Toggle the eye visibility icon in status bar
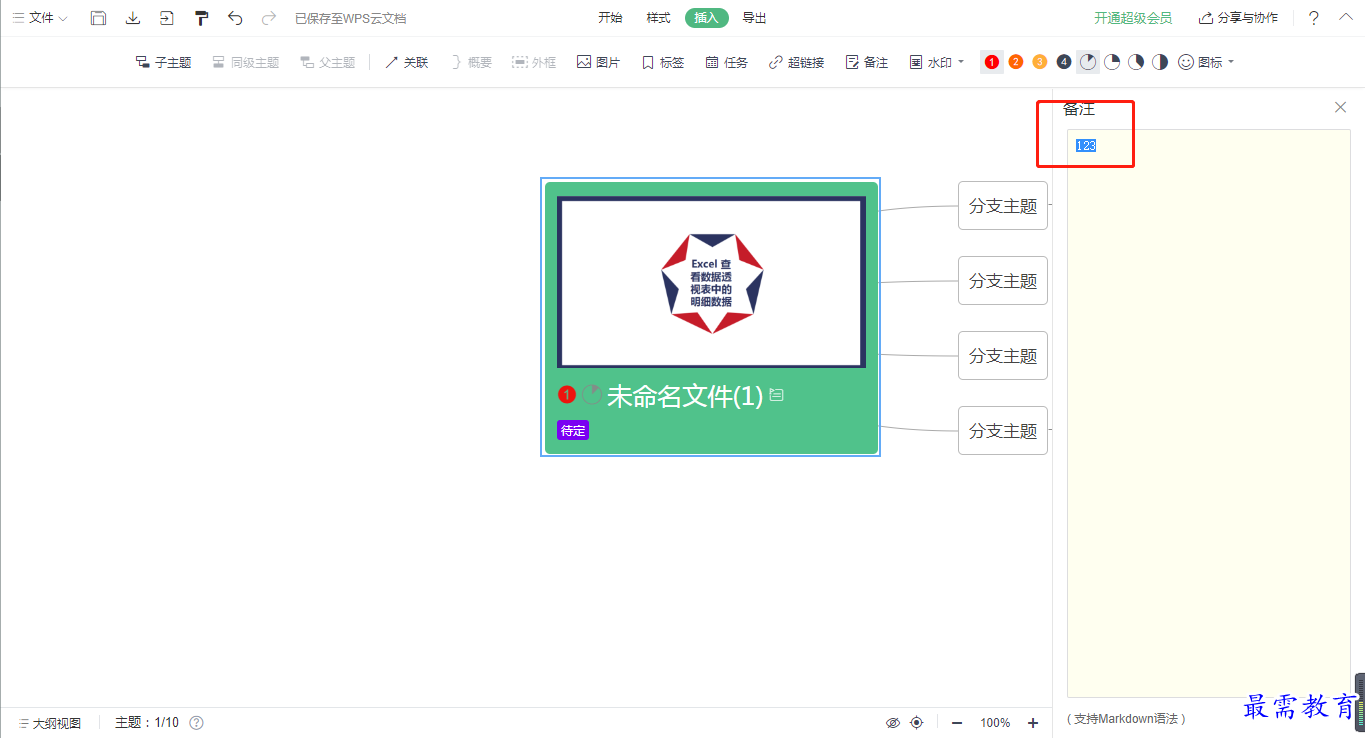The height and width of the screenshot is (738, 1365). point(893,723)
